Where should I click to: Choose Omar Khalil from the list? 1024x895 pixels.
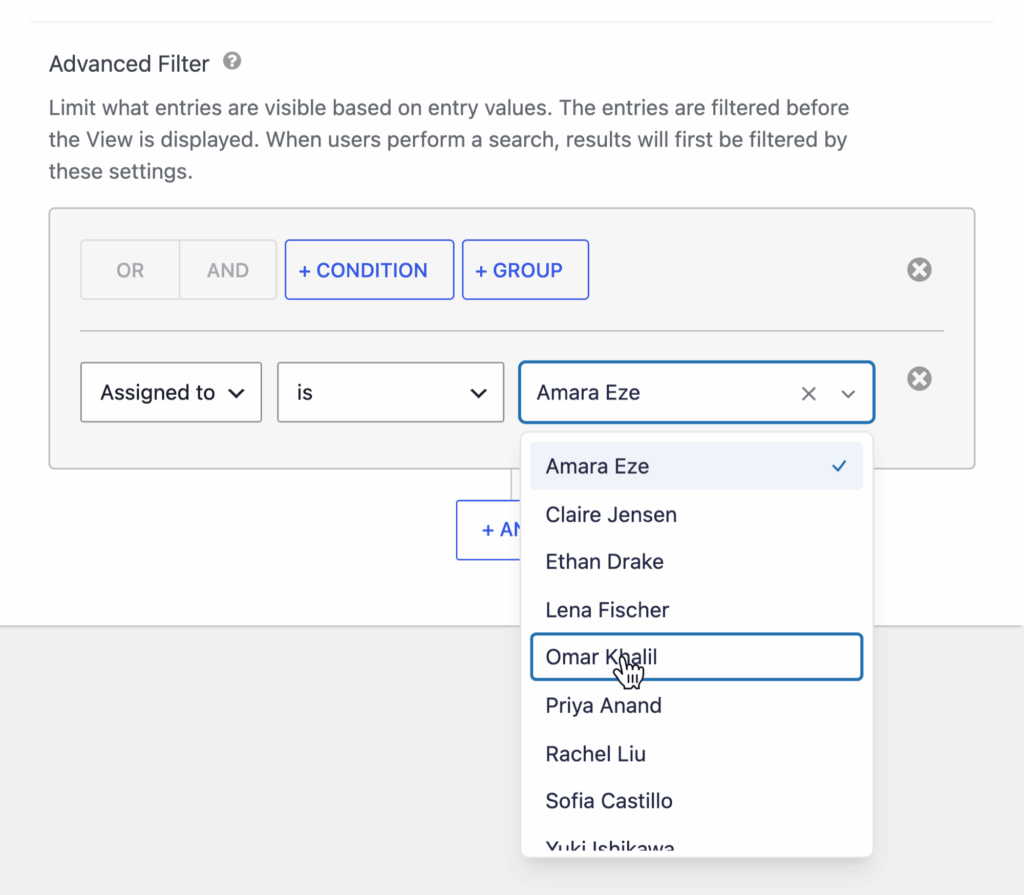click(697, 657)
